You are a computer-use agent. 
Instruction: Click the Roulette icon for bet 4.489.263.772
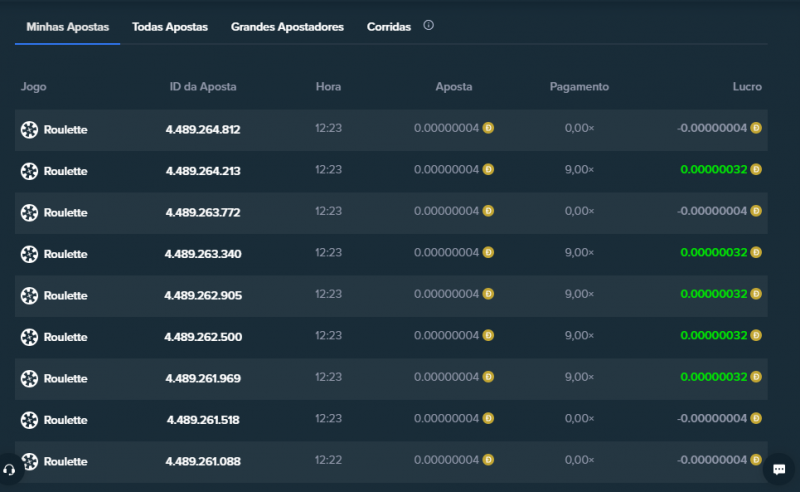click(x=29, y=212)
